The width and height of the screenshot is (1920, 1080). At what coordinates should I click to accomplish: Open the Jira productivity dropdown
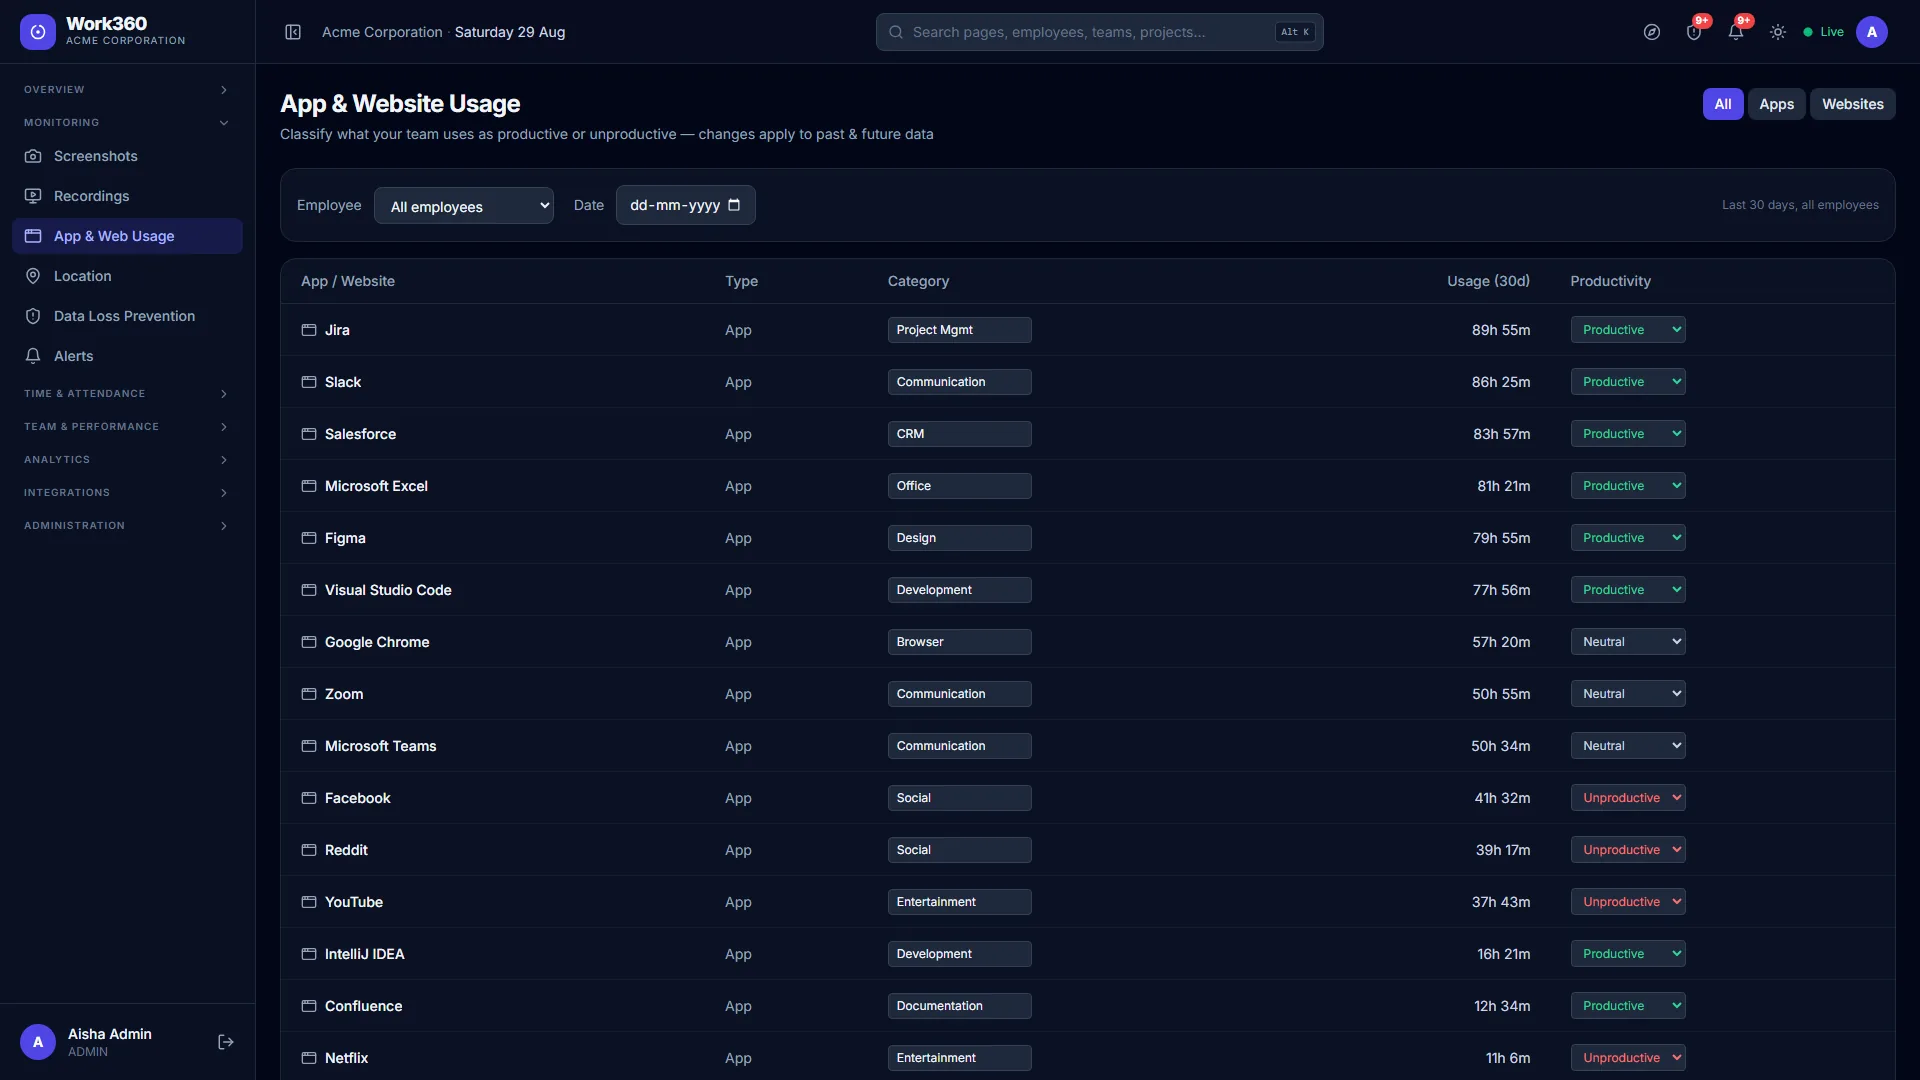coord(1628,330)
